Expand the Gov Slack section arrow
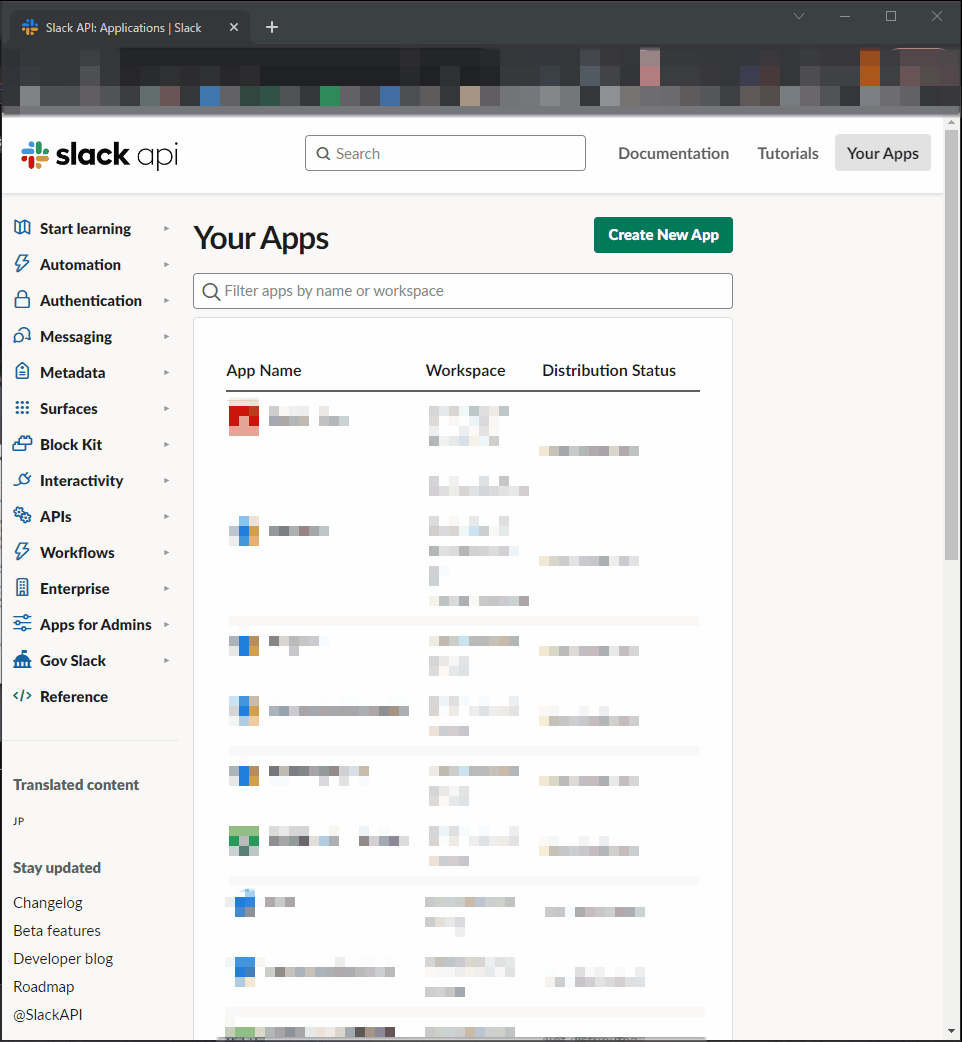Screen dimensions: 962x1042 click(166, 660)
